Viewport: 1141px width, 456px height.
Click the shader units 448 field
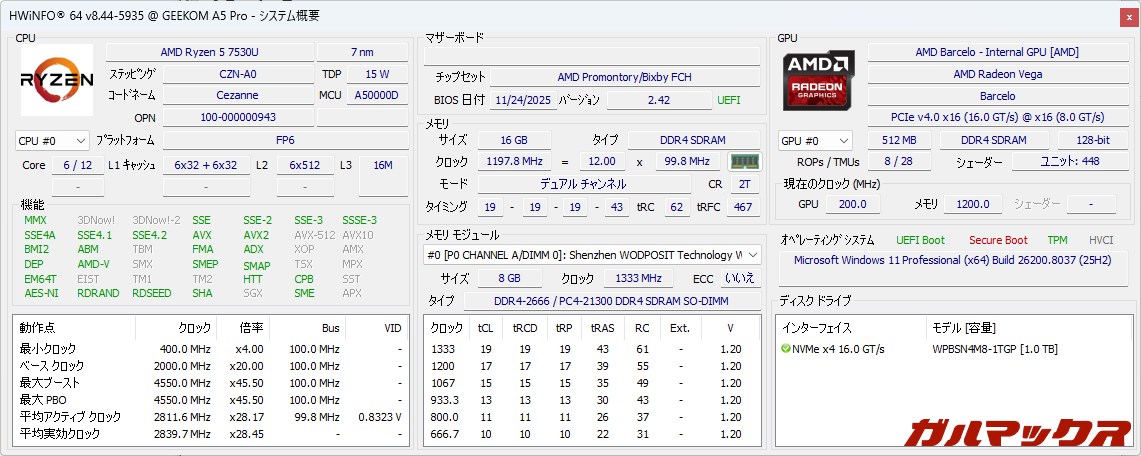click(x=1070, y=161)
